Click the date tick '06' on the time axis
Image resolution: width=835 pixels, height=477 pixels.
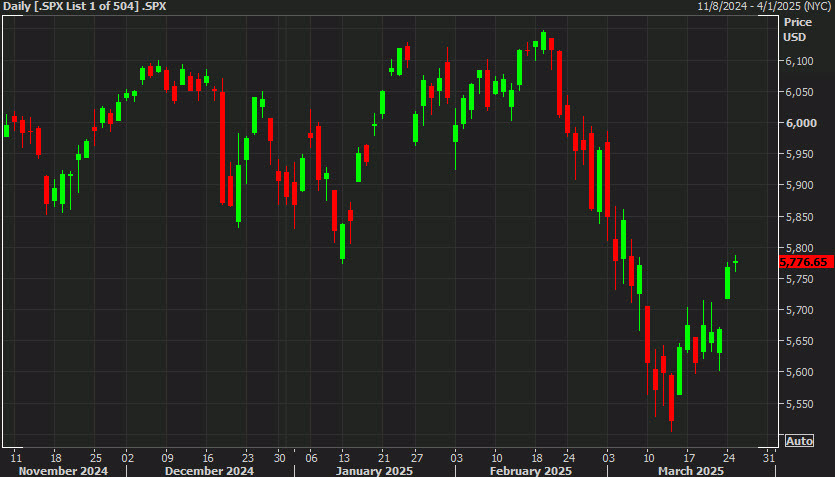click(312, 458)
